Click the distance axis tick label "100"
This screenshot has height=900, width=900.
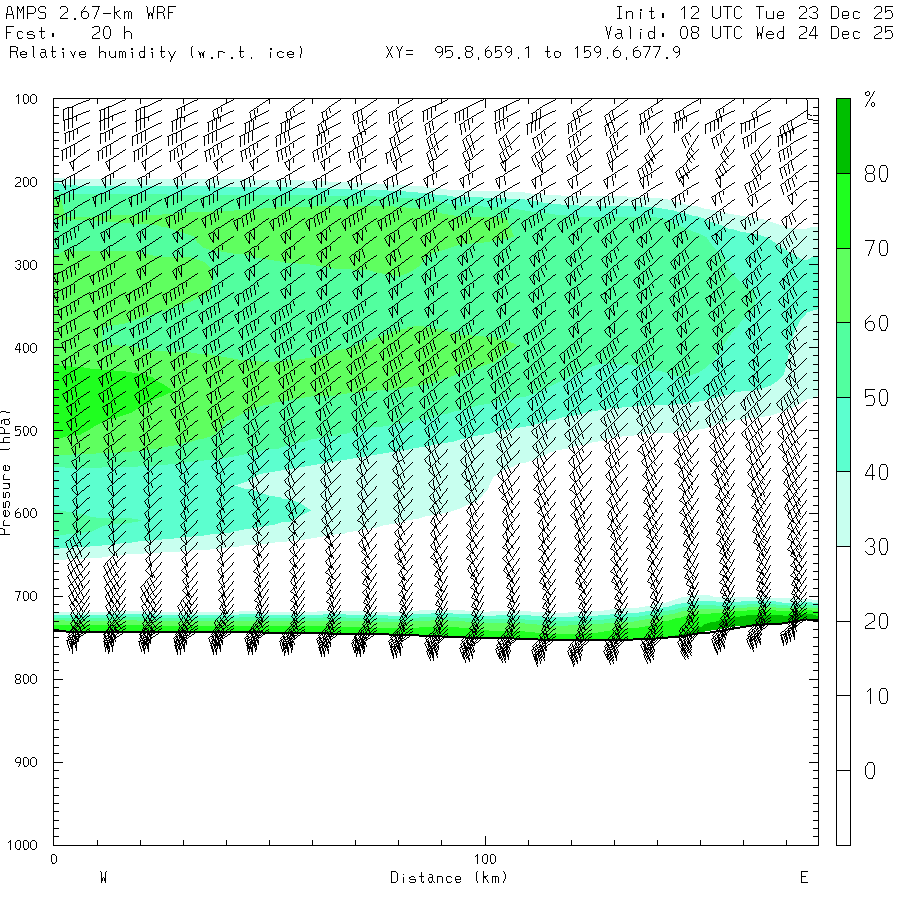click(x=485, y=859)
